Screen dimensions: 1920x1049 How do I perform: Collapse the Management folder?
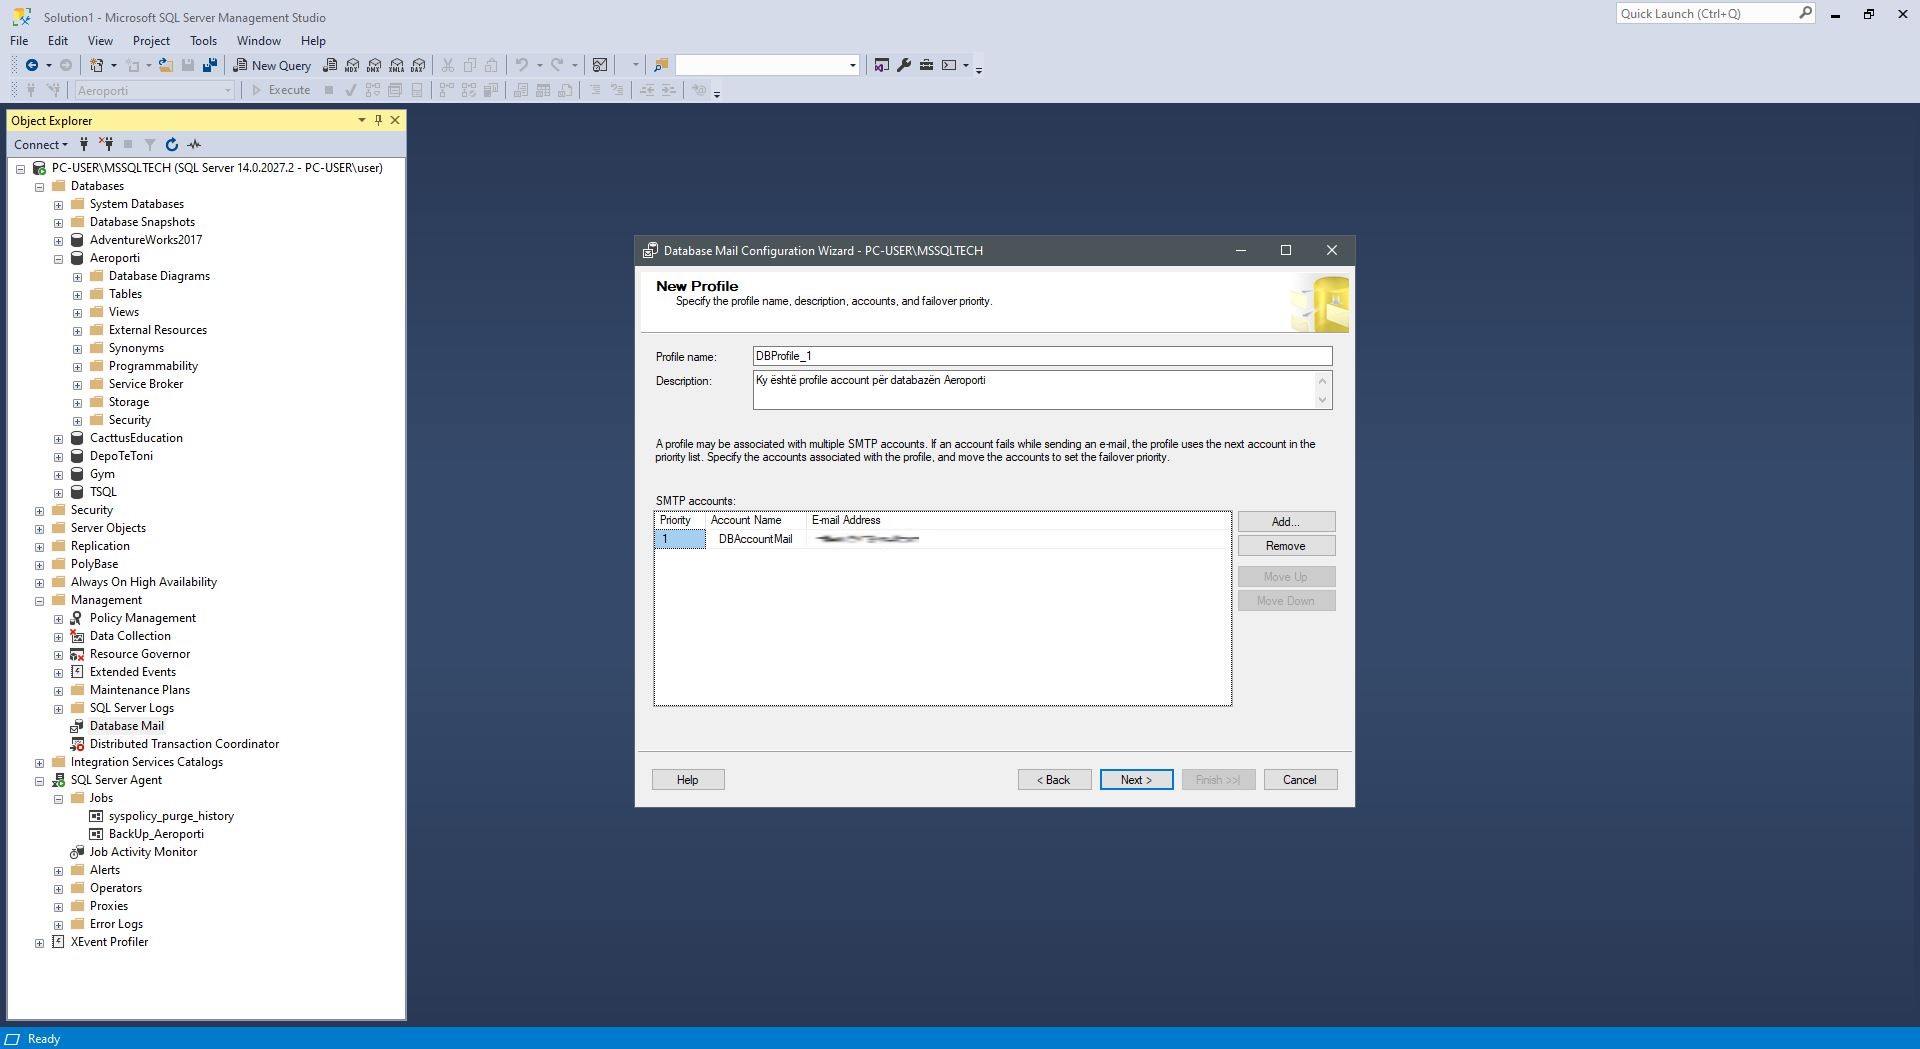[39, 601]
